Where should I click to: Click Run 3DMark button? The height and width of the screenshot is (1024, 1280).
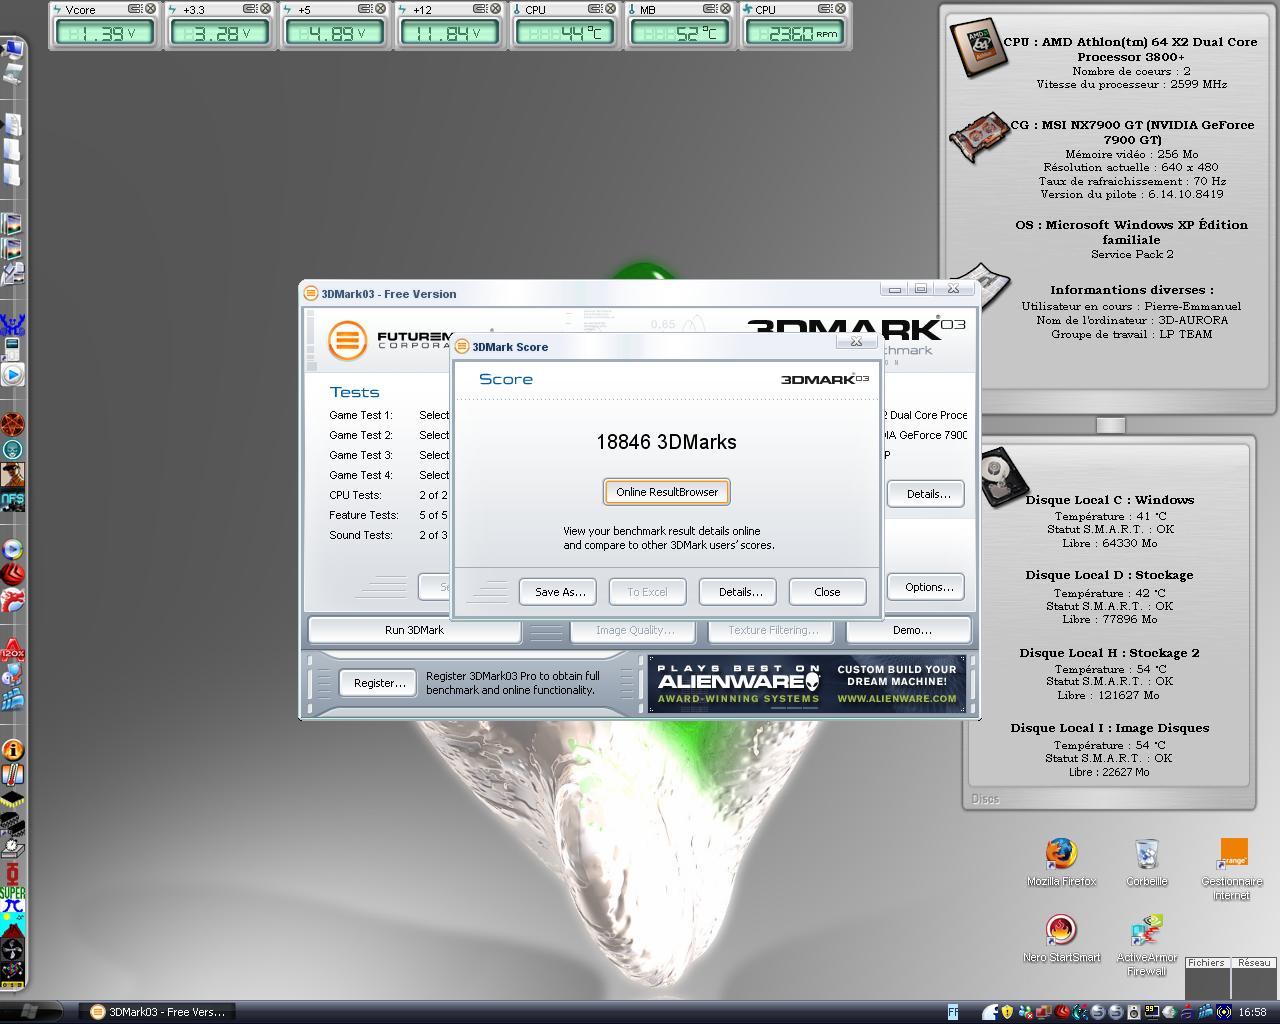click(x=414, y=630)
